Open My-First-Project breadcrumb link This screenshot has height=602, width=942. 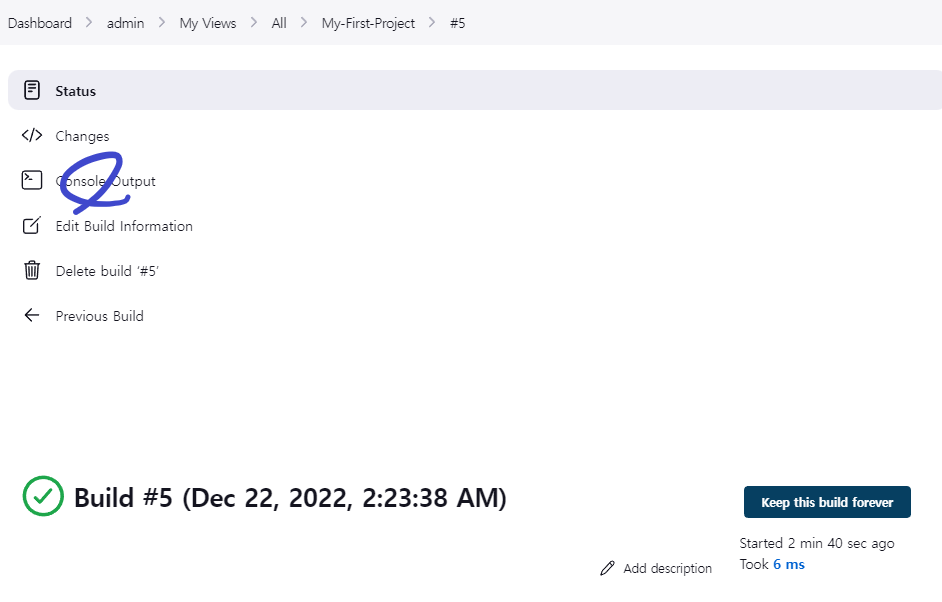[x=368, y=23]
